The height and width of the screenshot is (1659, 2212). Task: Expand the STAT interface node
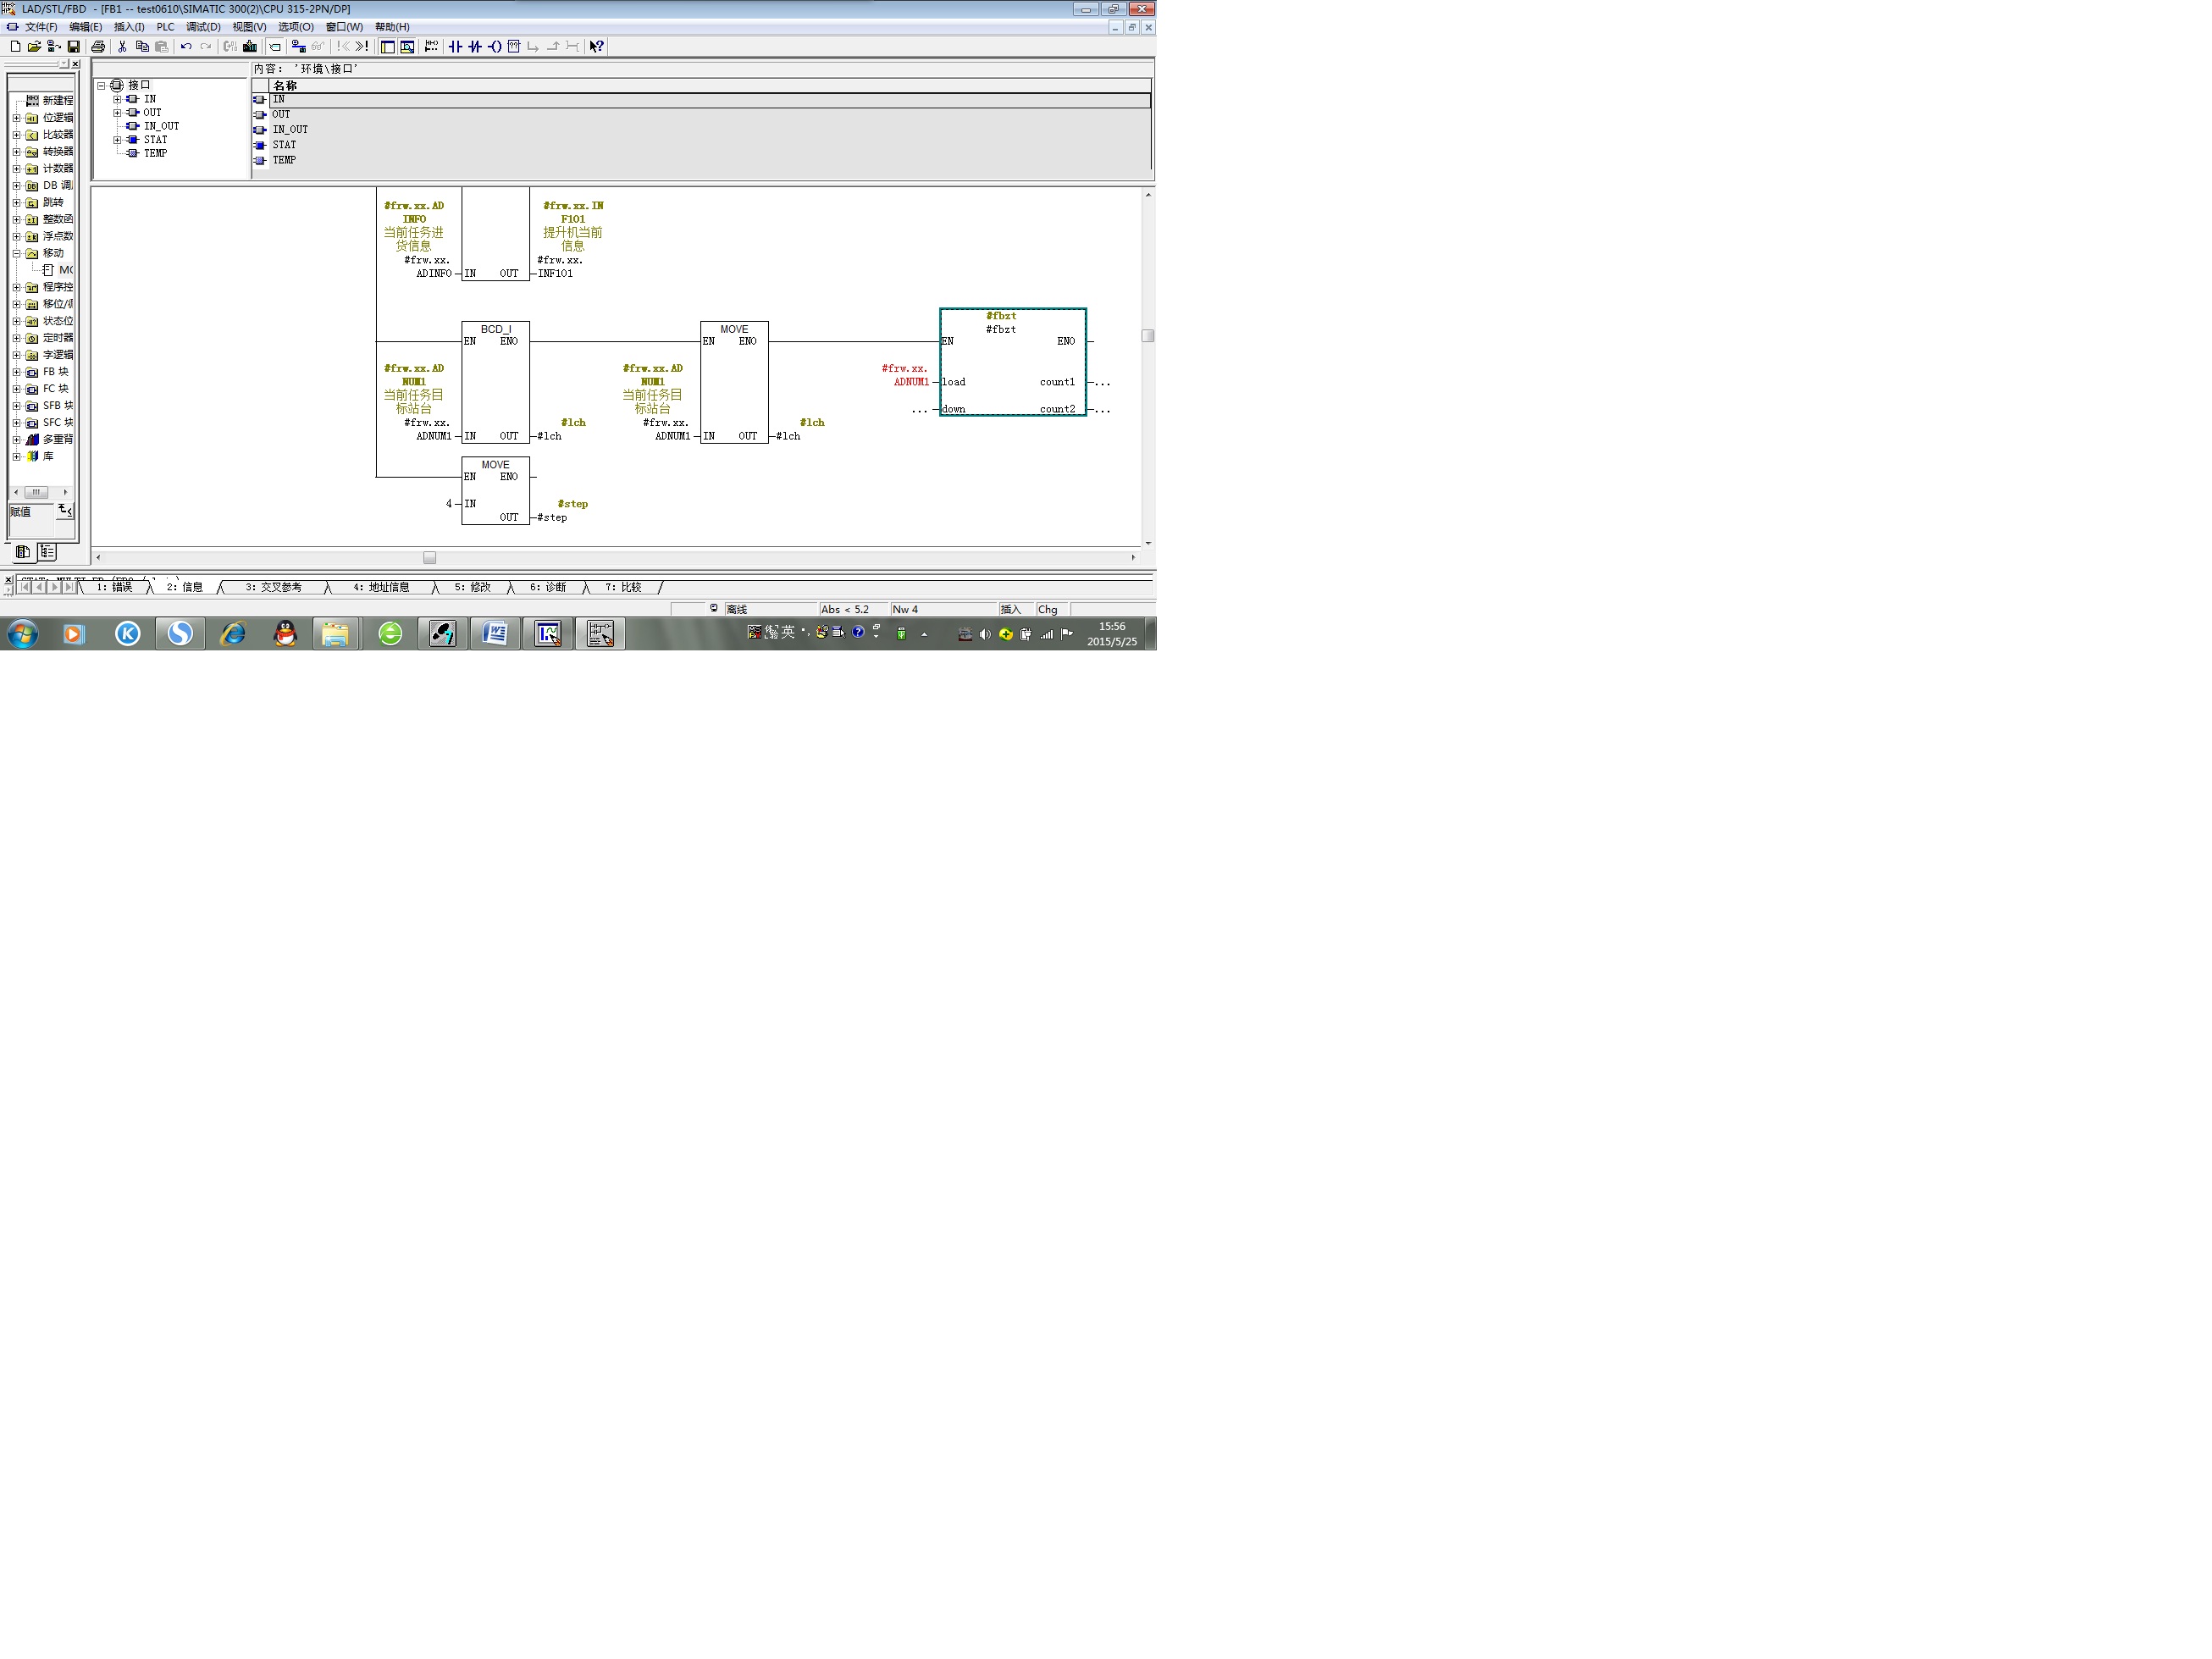117,140
